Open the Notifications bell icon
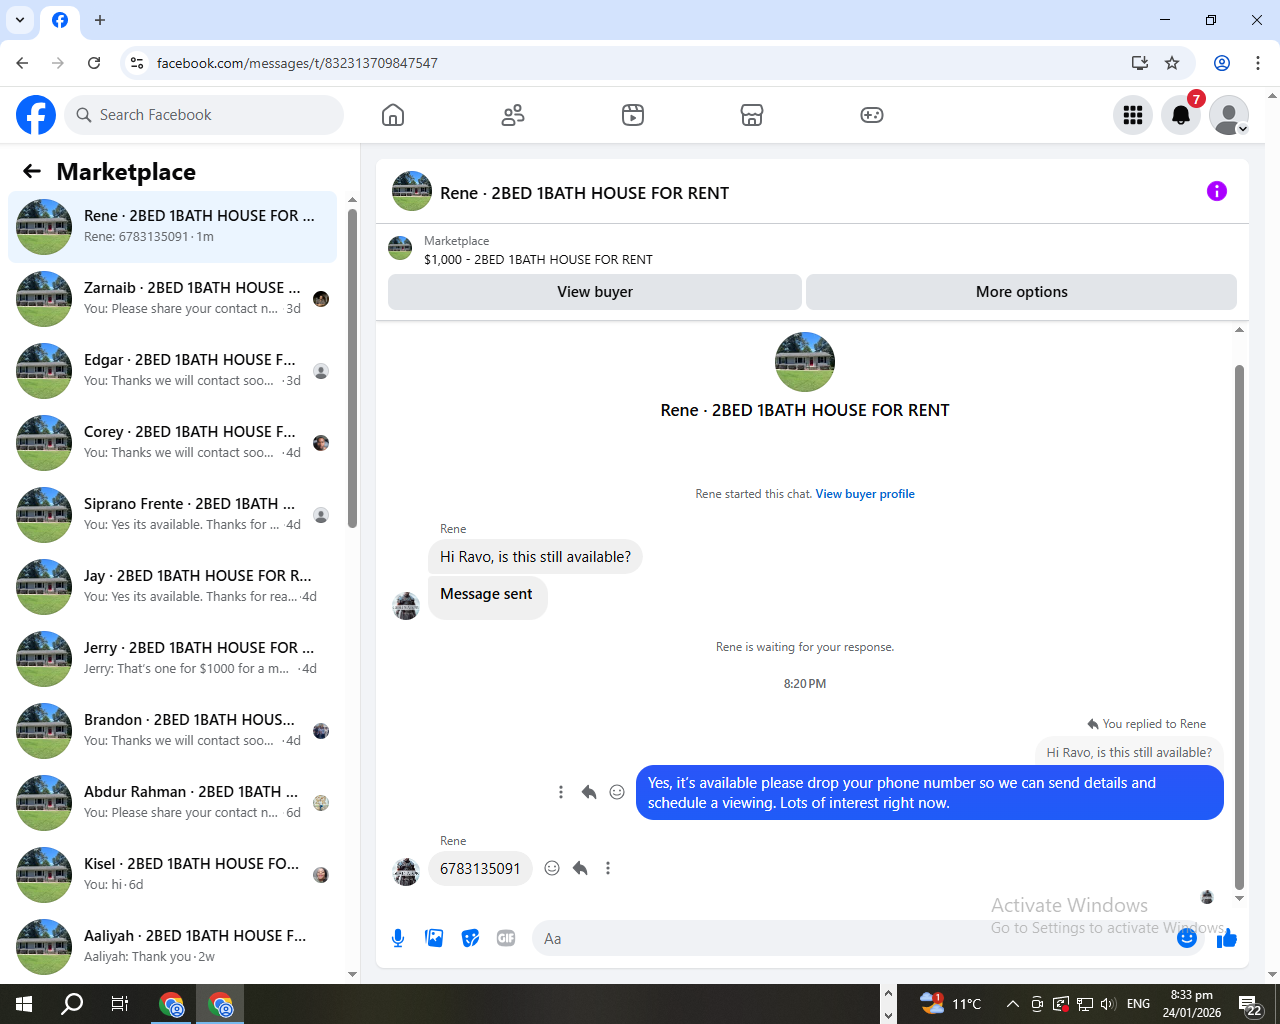This screenshot has height=1024, width=1280. 1181,115
